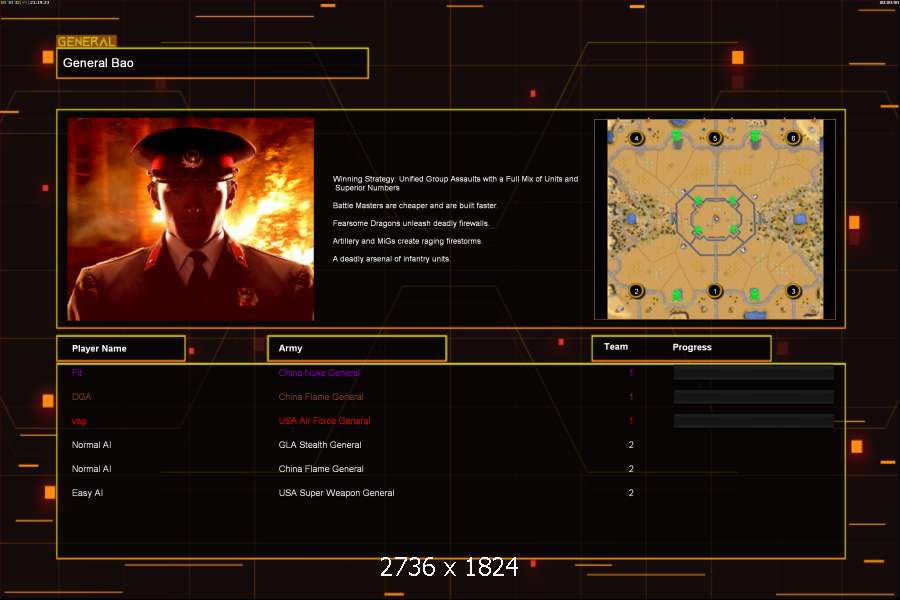Image resolution: width=900 pixels, height=600 pixels.
Task: Click DGA's China Flame General army text
Action: tap(321, 397)
